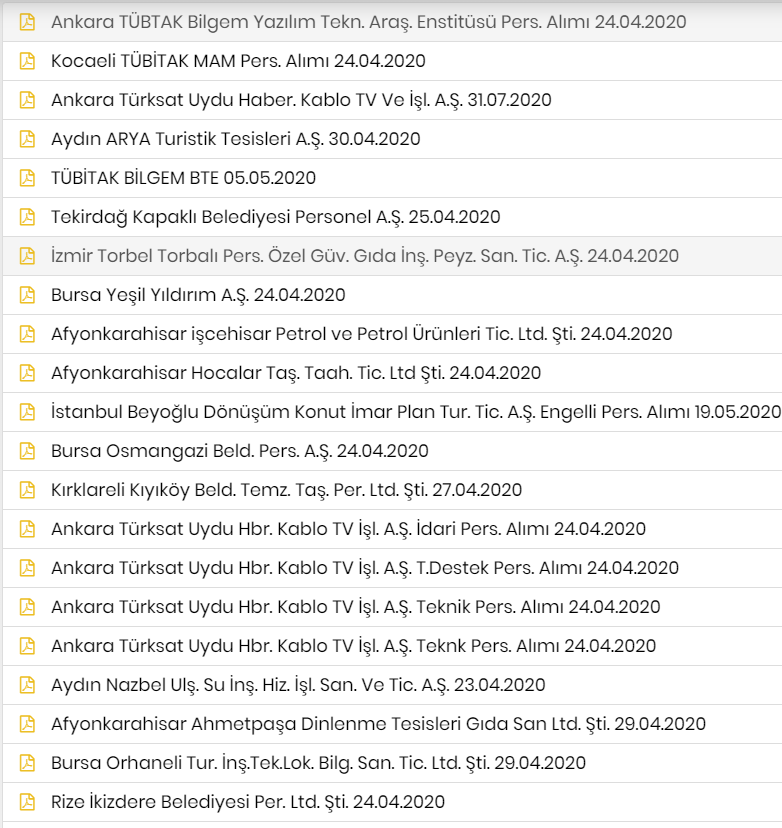Click PDF icon beside Kocaeli TÜBİTAK MAM

(27, 61)
